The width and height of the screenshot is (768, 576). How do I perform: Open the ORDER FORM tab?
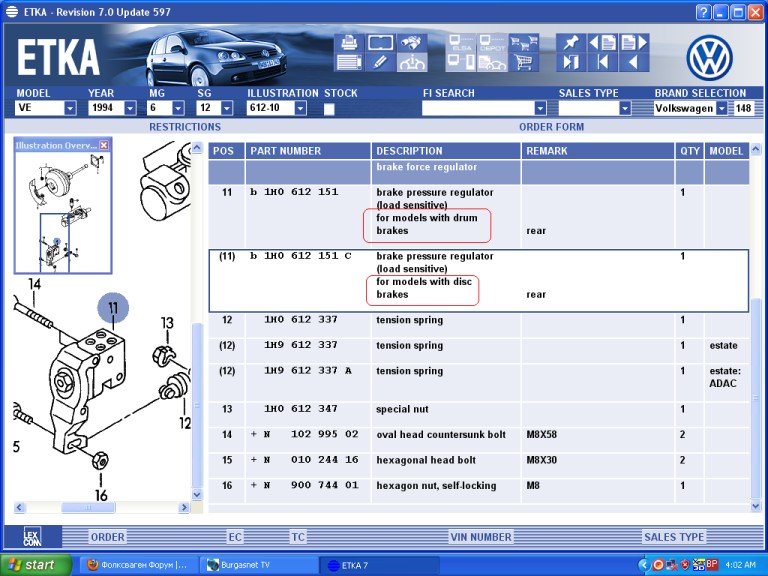pyautogui.click(x=550, y=127)
